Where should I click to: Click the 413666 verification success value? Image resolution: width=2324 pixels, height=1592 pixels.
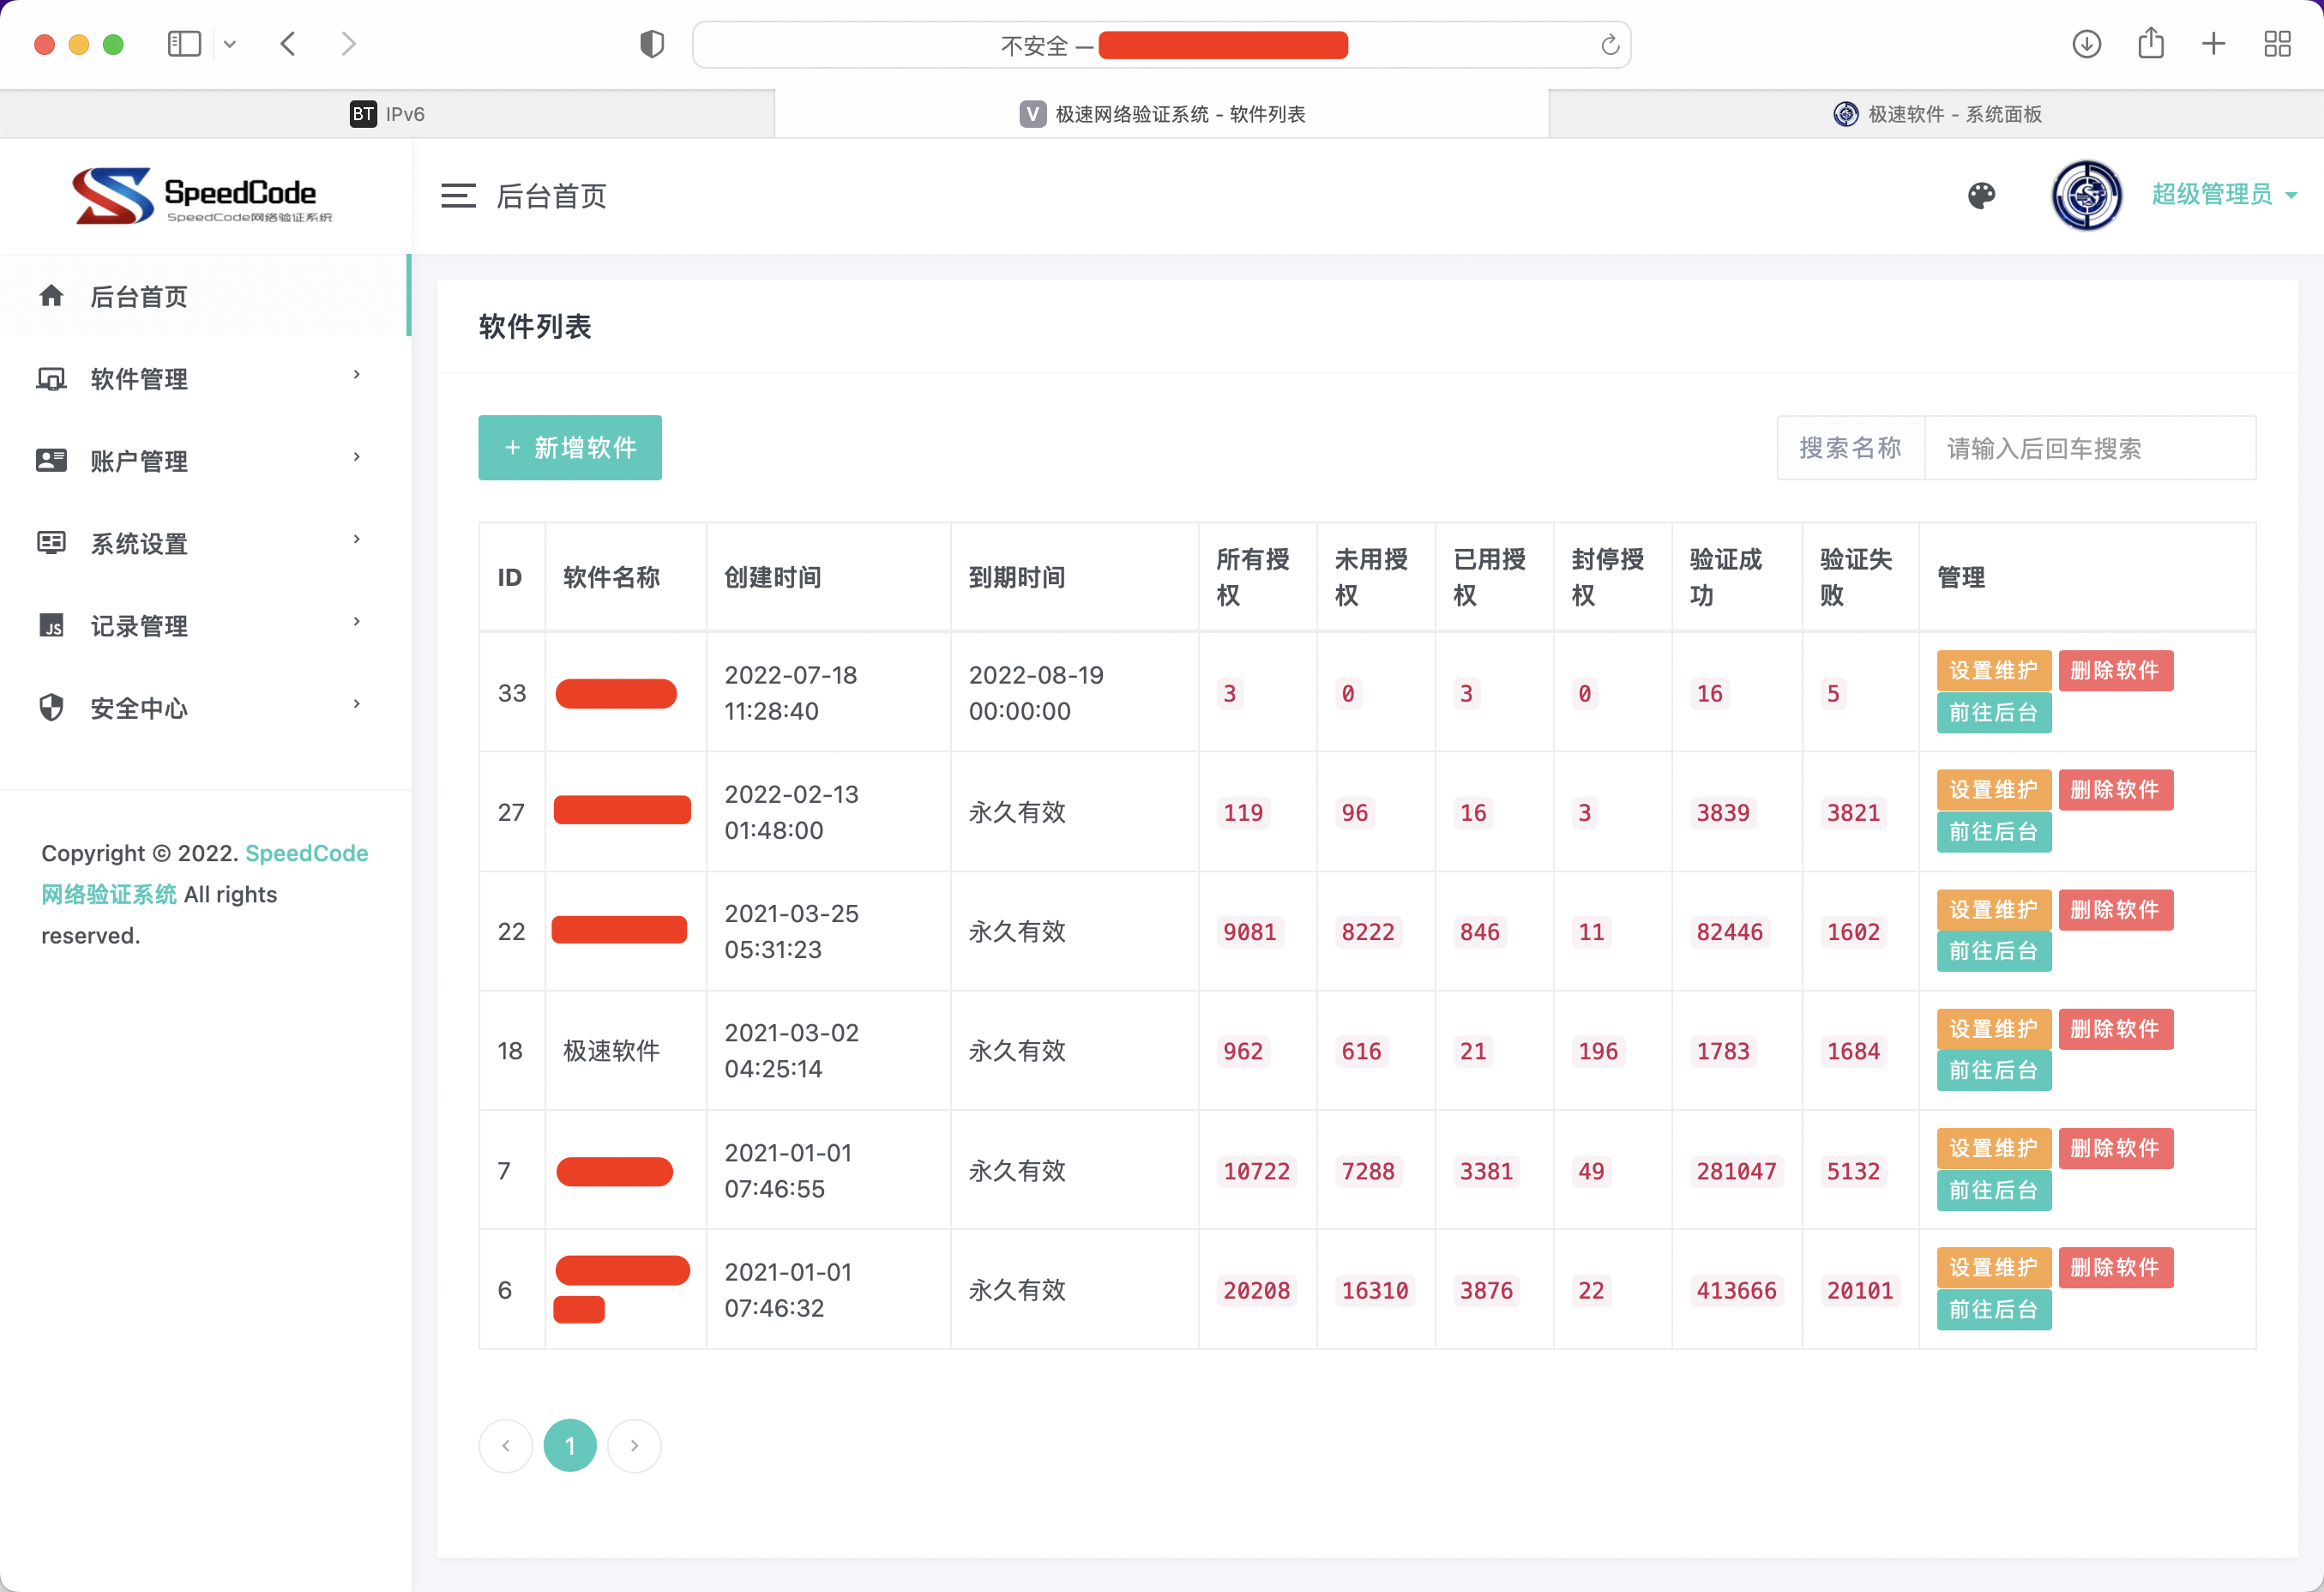pyautogui.click(x=1736, y=1290)
